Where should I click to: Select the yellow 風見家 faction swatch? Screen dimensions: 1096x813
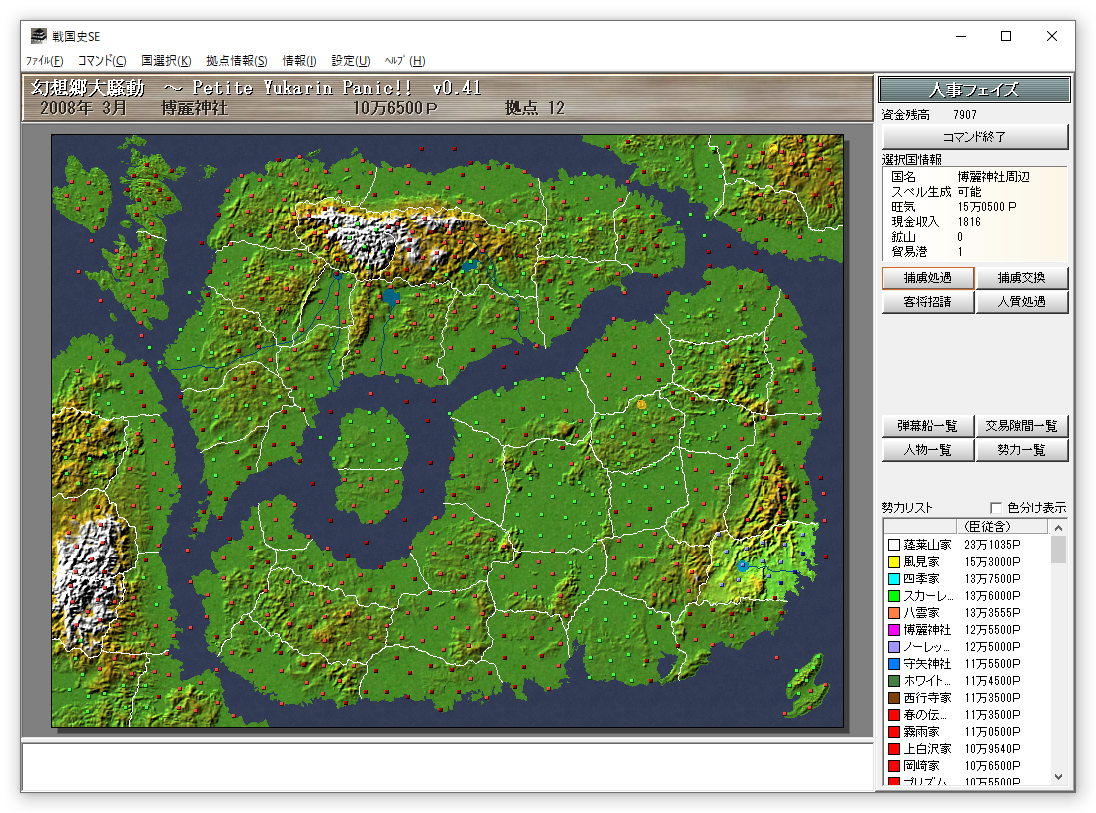(894, 562)
